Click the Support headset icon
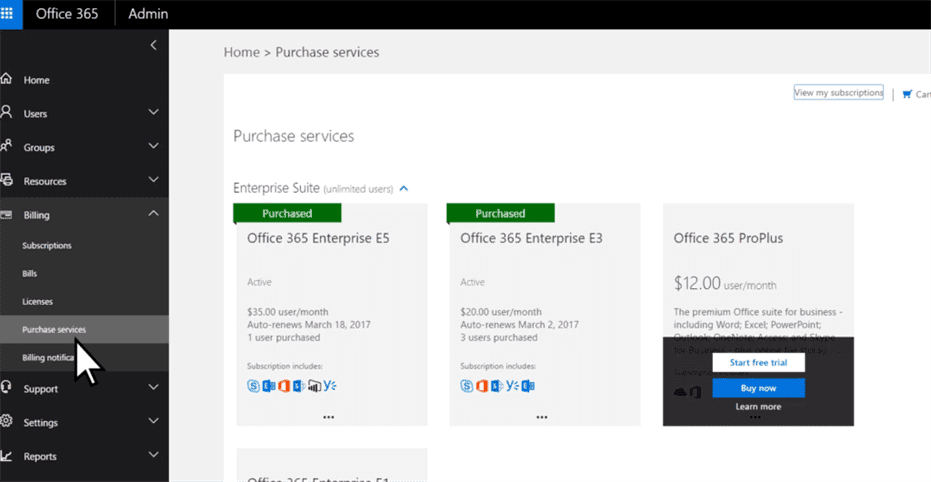Image resolution: width=931 pixels, height=482 pixels. point(6,388)
